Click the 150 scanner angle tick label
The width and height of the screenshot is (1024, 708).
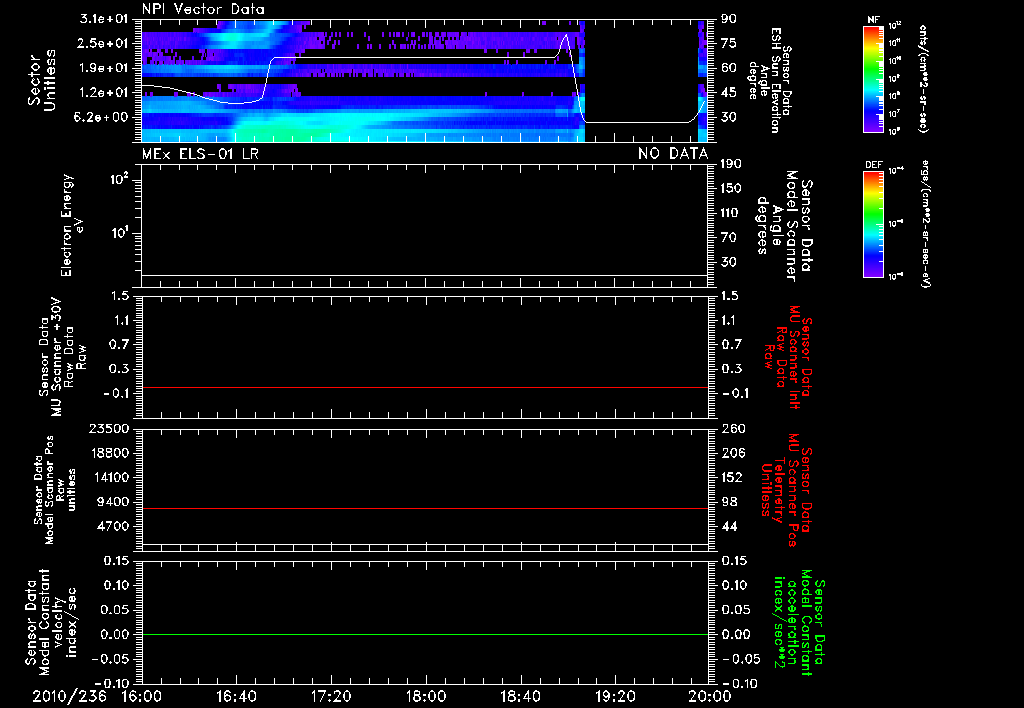[x=731, y=189]
